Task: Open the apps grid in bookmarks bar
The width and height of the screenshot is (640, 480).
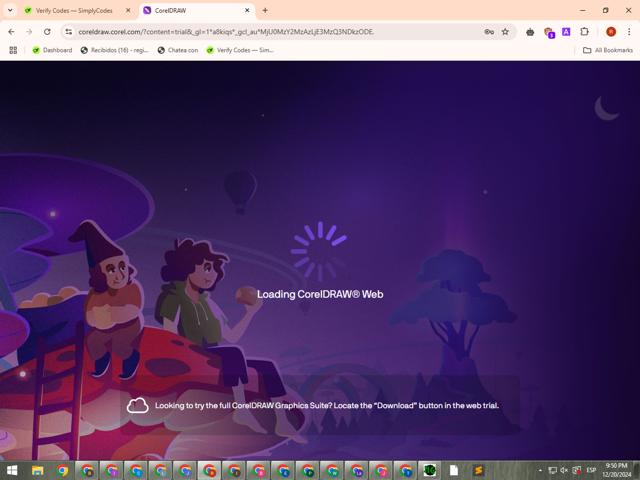Action: (x=13, y=50)
